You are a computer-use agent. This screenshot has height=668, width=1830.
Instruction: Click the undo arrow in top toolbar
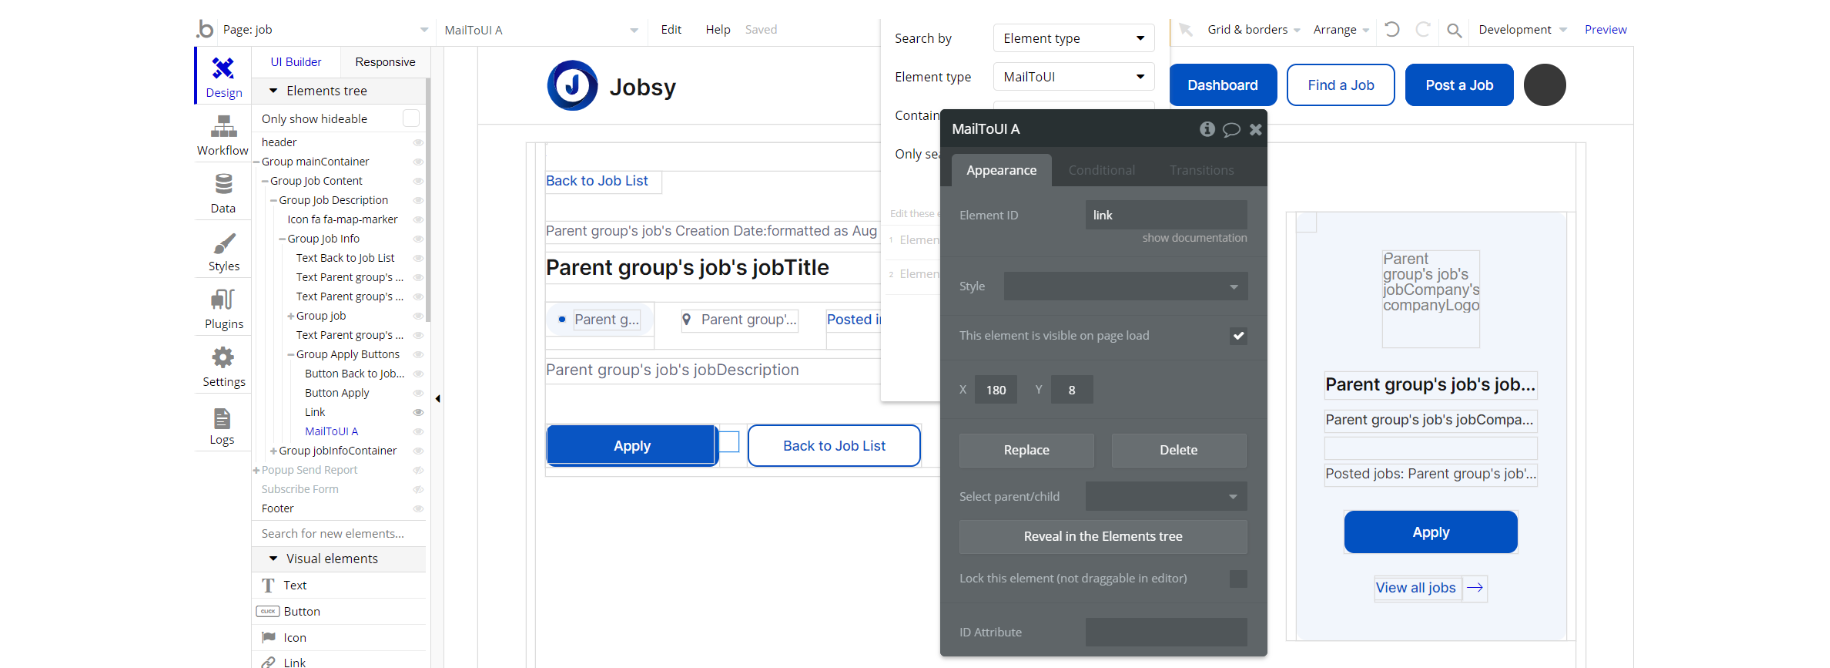[x=1392, y=30]
